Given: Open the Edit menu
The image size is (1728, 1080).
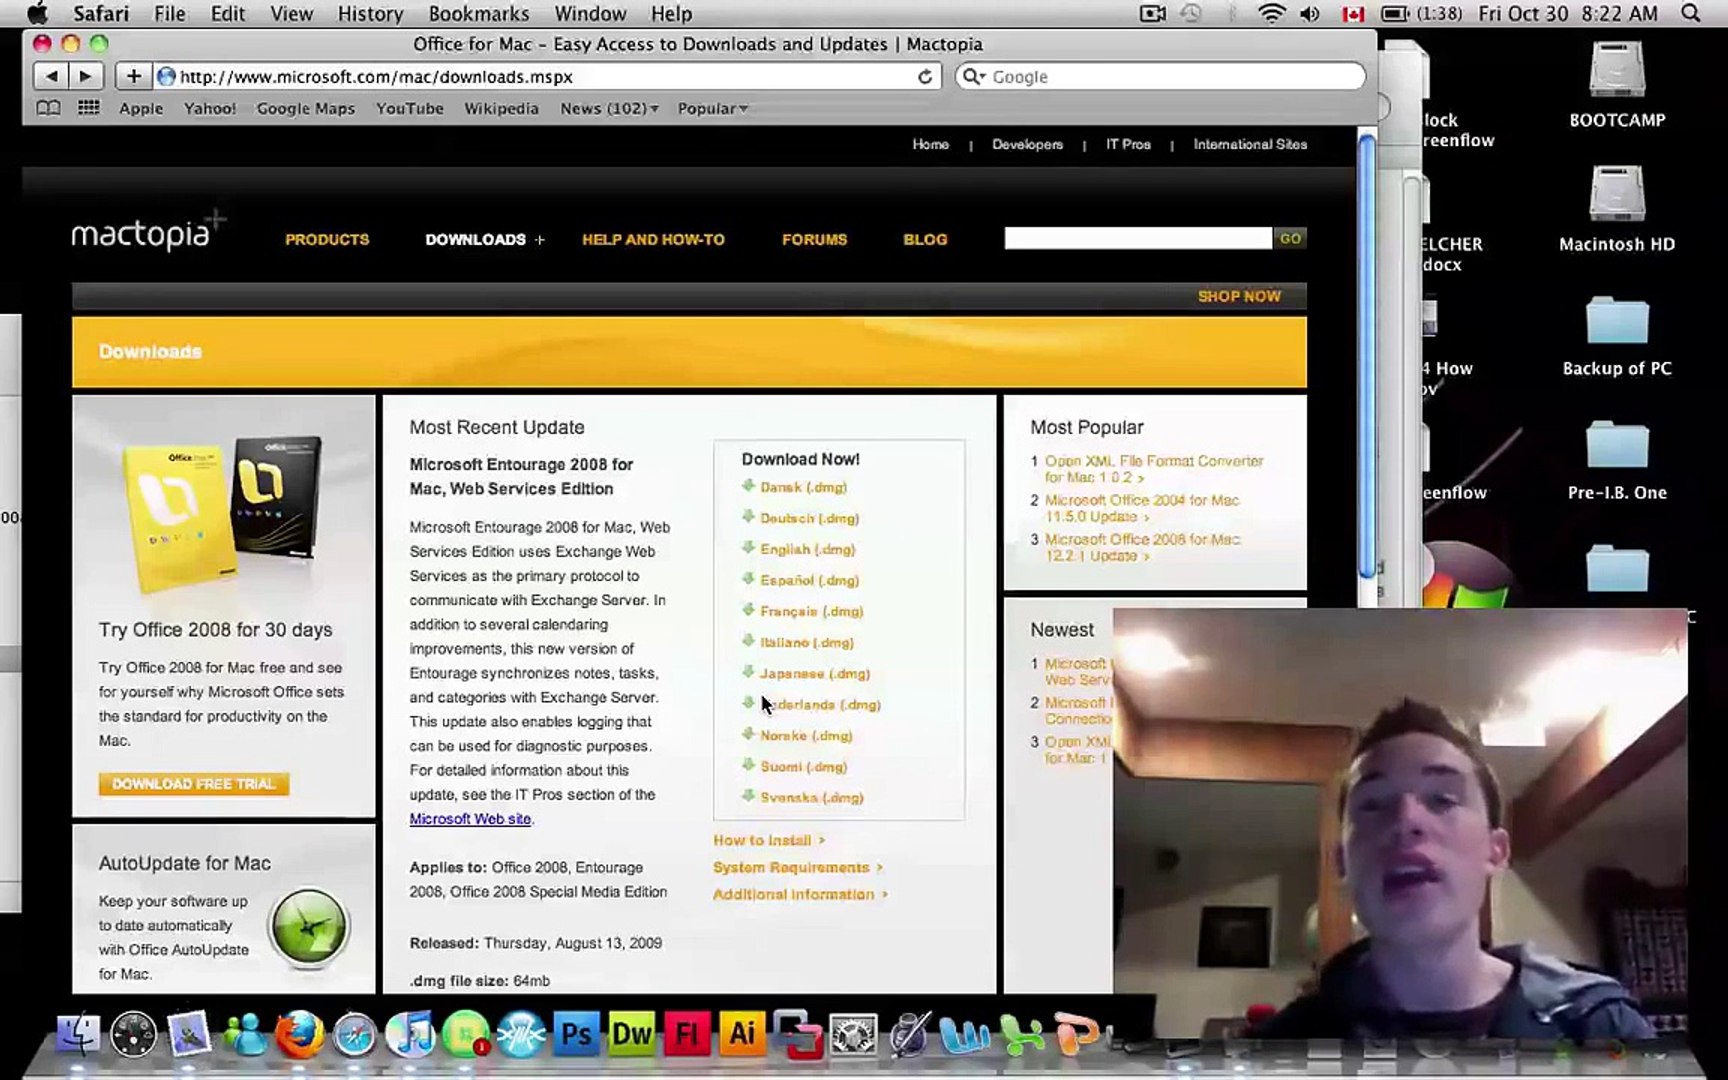Looking at the screenshot, I should pyautogui.click(x=228, y=14).
